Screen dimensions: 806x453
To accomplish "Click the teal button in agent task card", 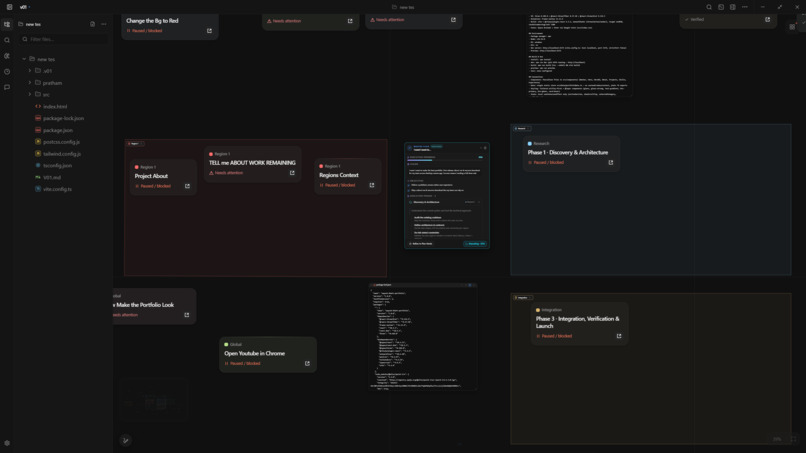I will [x=475, y=244].
